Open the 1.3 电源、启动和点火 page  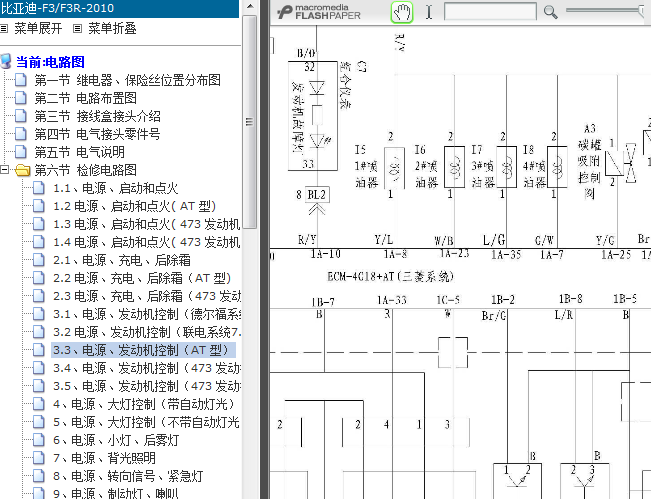click(x=147, y=224)
